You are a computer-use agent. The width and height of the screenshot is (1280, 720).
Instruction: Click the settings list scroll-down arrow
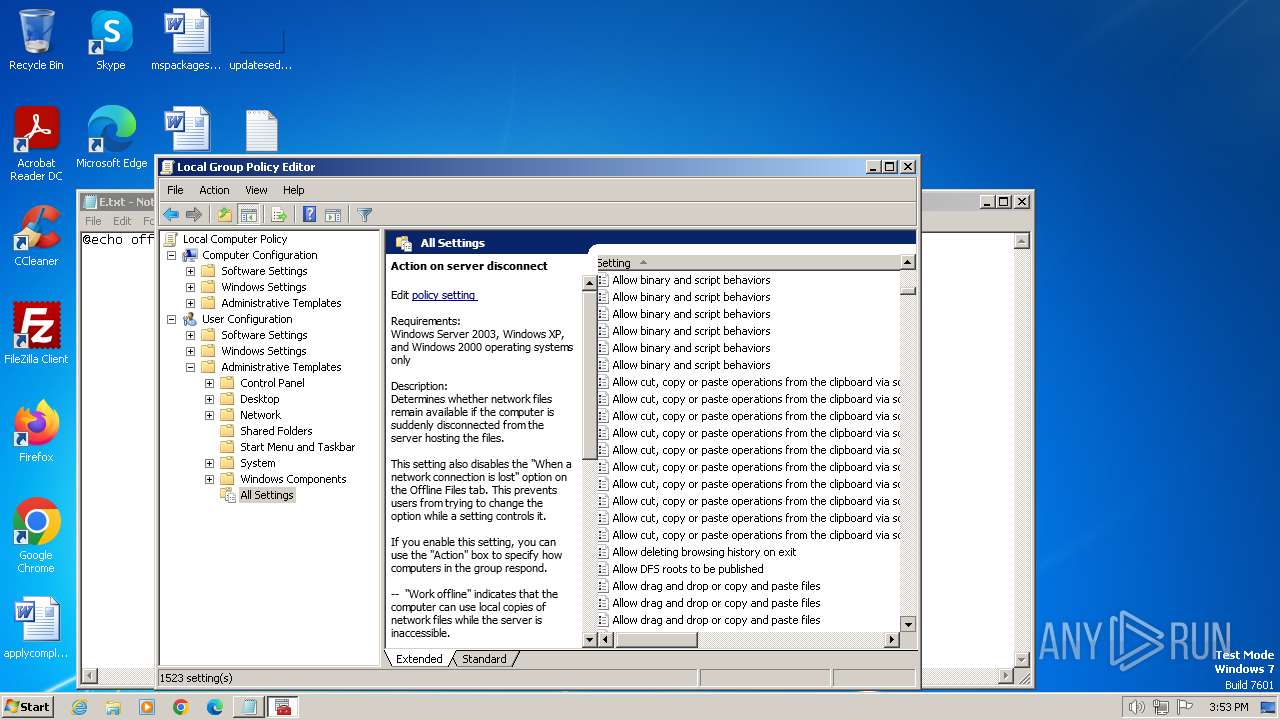tap(907, 624)
